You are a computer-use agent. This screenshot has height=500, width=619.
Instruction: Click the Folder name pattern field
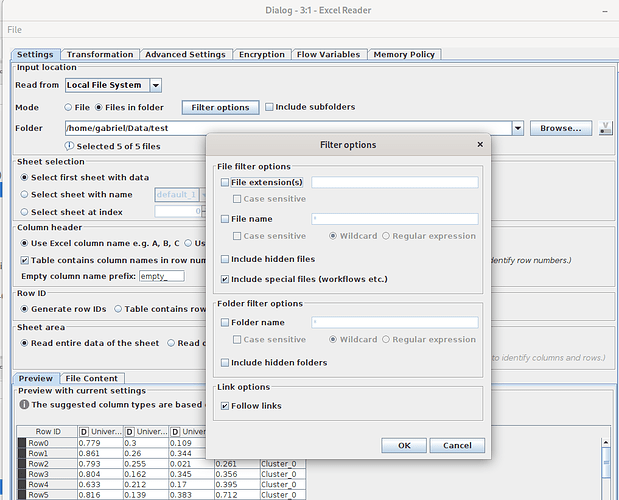click(395, 322)
